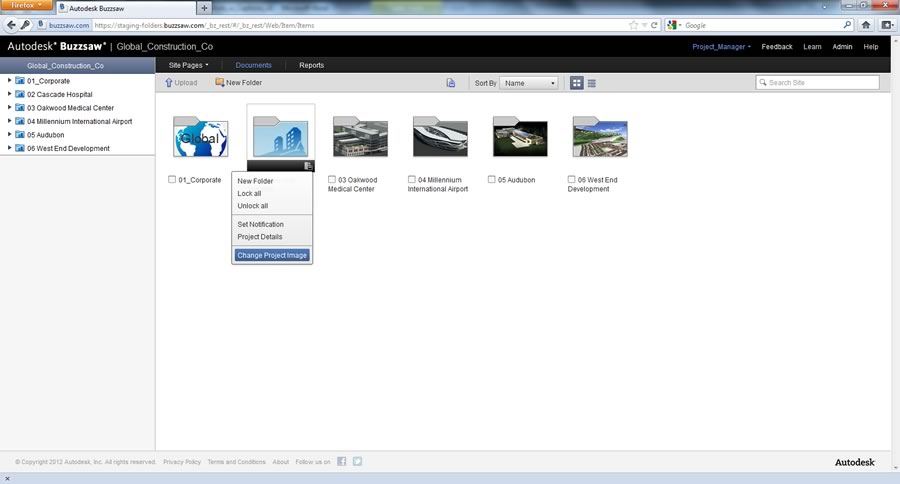Click the bookmark star in address bar
Screen dimensions: 900x484
633,25
